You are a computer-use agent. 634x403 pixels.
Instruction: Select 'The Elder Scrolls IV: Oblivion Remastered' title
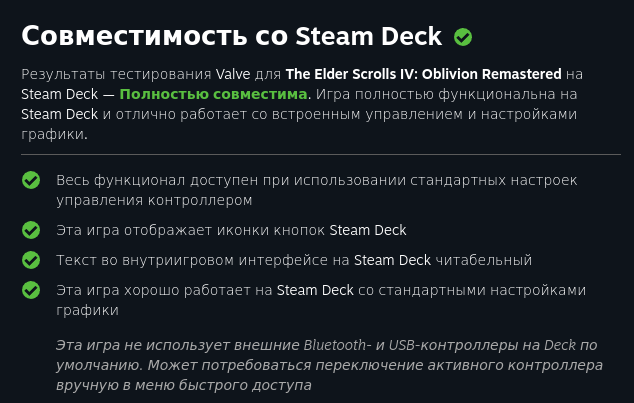[x=423, y=74]
